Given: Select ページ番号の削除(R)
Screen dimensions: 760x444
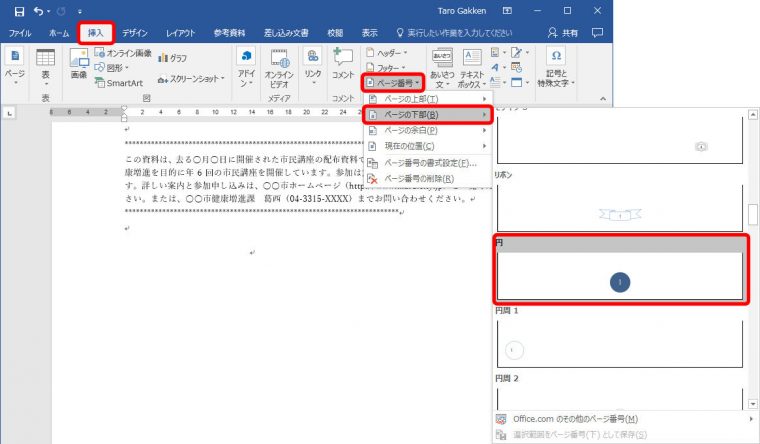Looking at the screenshot, I should [x=428, y=179].
